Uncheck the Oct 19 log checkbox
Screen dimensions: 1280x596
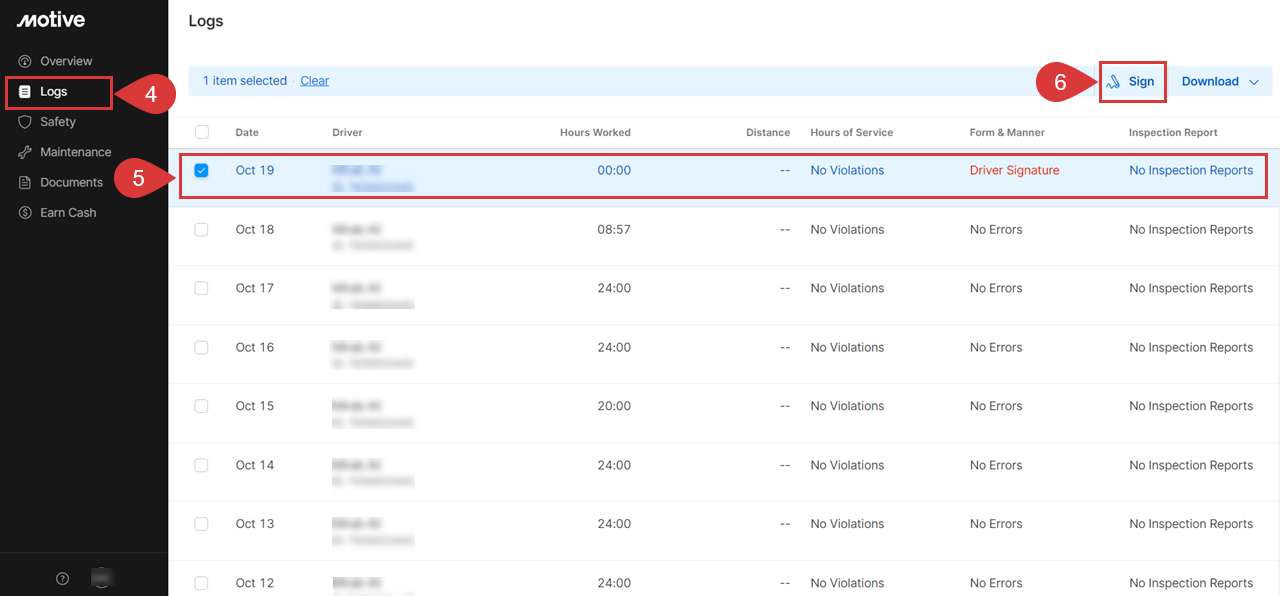[202, 171]
